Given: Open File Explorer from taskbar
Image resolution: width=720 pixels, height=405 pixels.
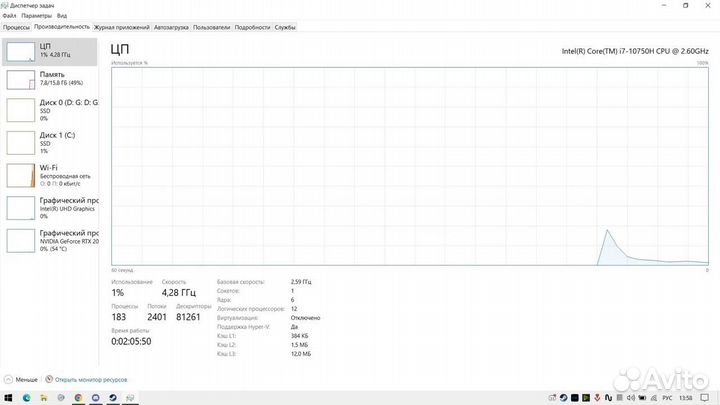Looking at the screenshot, I should point(44,398).
